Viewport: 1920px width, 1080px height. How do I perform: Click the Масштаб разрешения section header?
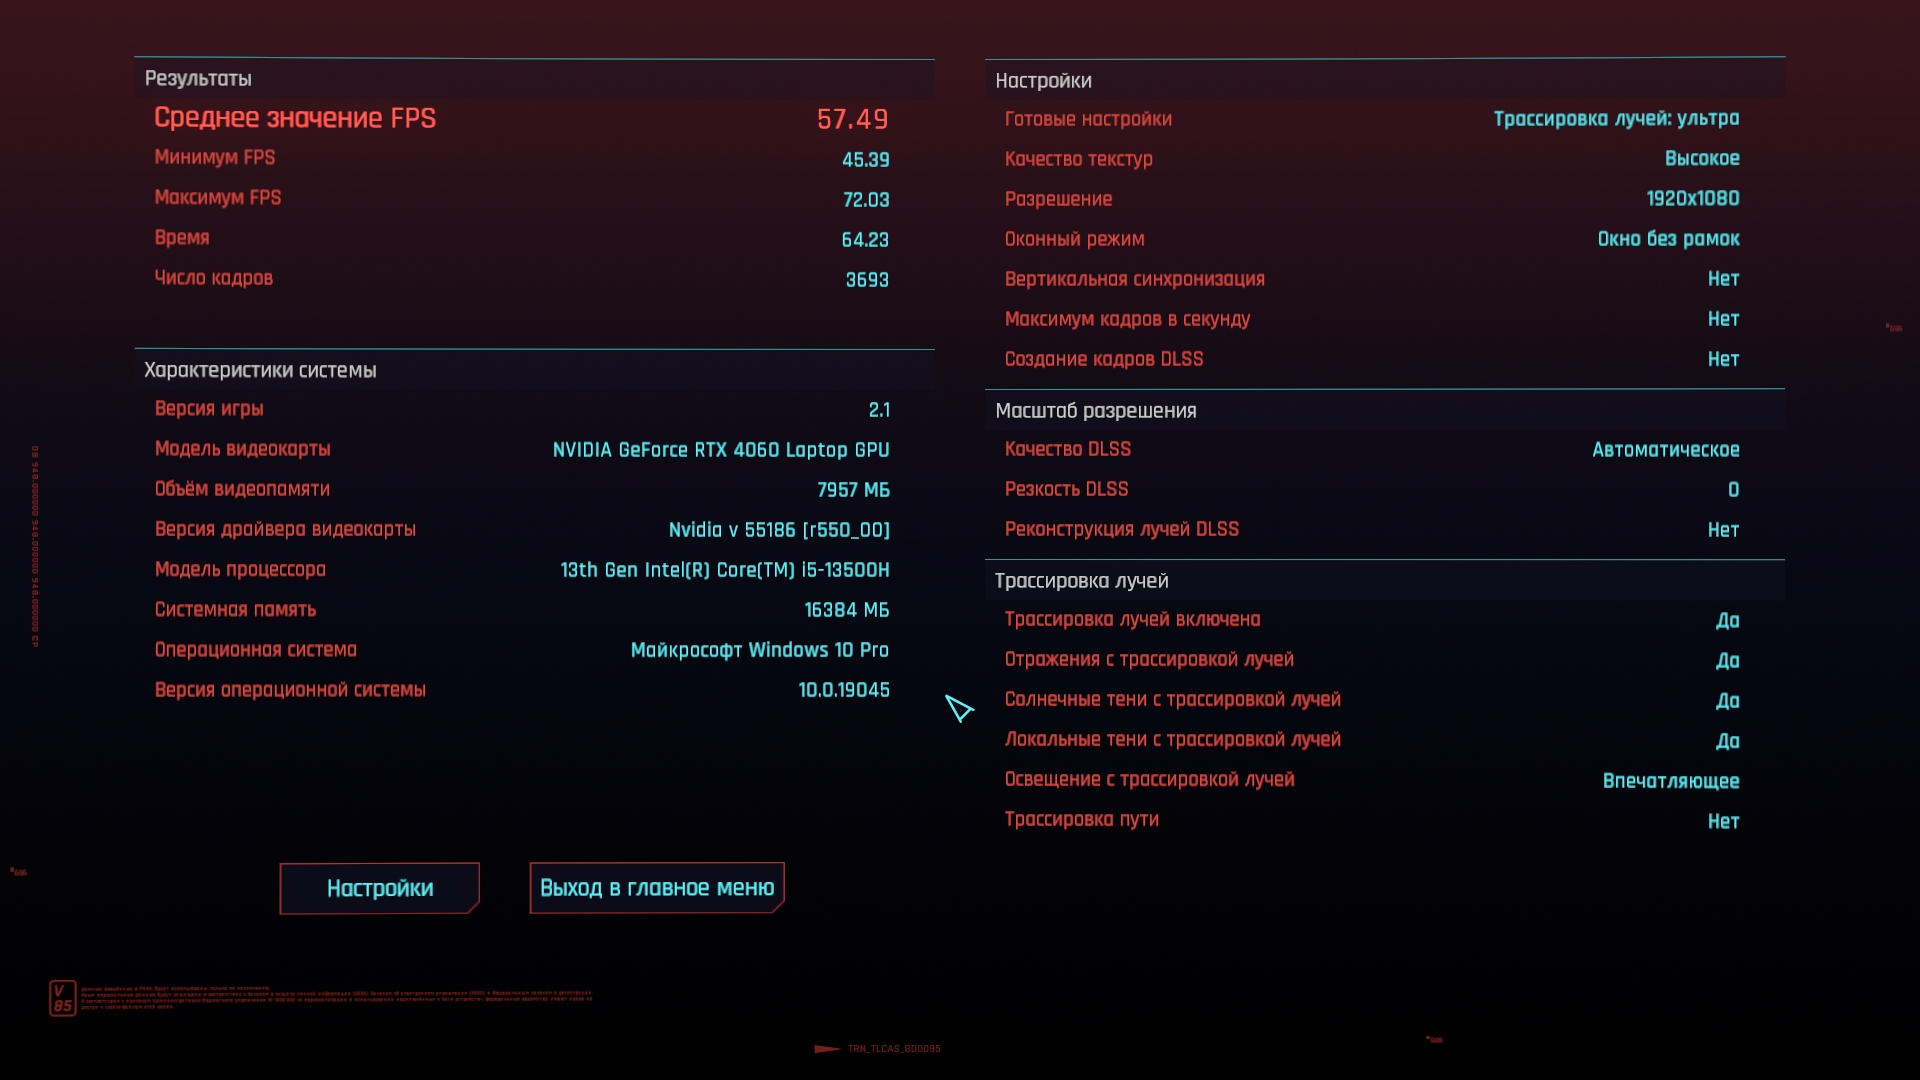pos(1095,411)
